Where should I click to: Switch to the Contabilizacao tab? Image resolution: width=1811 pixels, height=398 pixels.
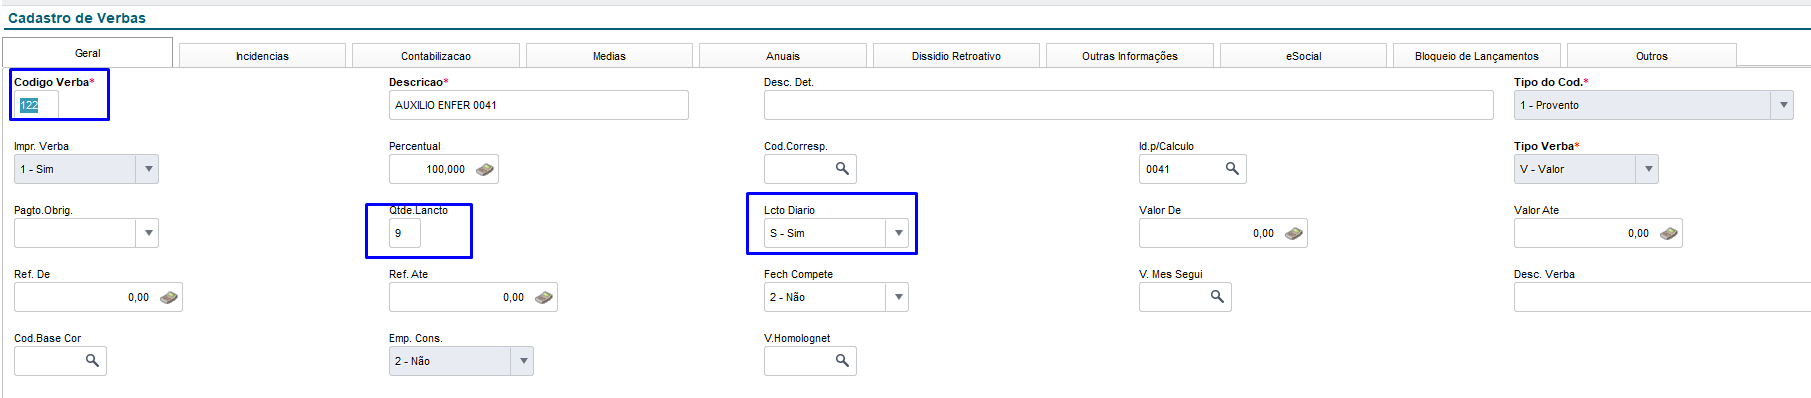coord(436,56)
